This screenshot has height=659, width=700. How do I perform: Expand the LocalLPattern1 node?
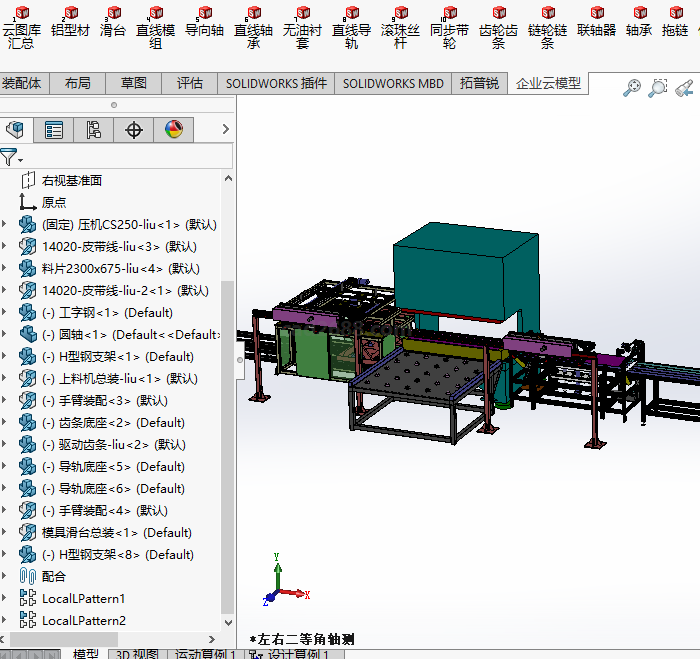pos(5,599)
